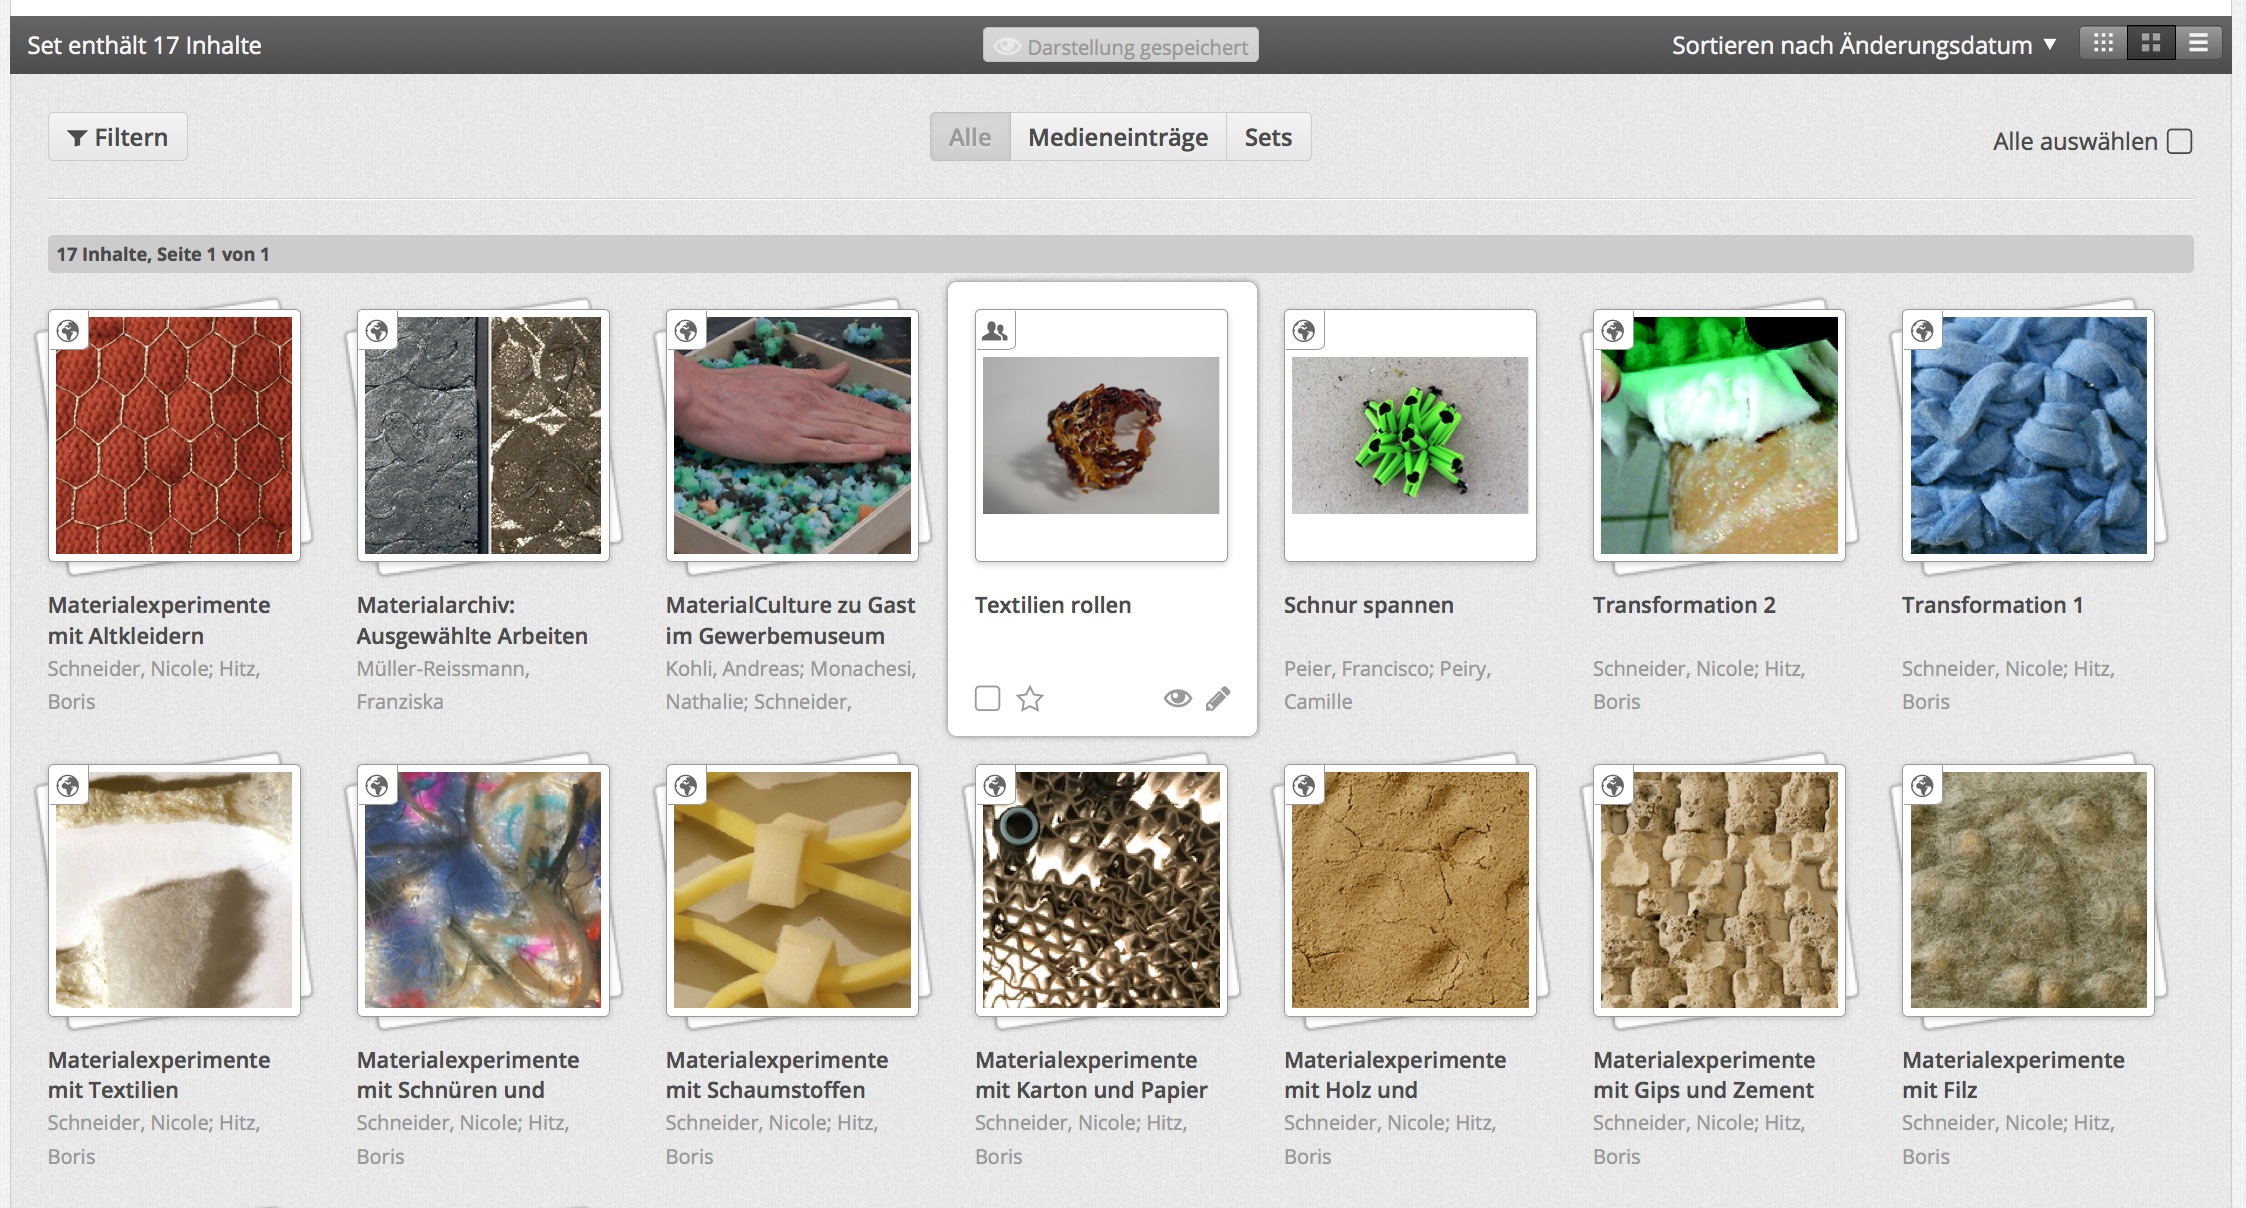Open the Transformation 2 thumbnail
Screen dimensions: 2246x1208
pyautogui.click(x=1718, y=436)
